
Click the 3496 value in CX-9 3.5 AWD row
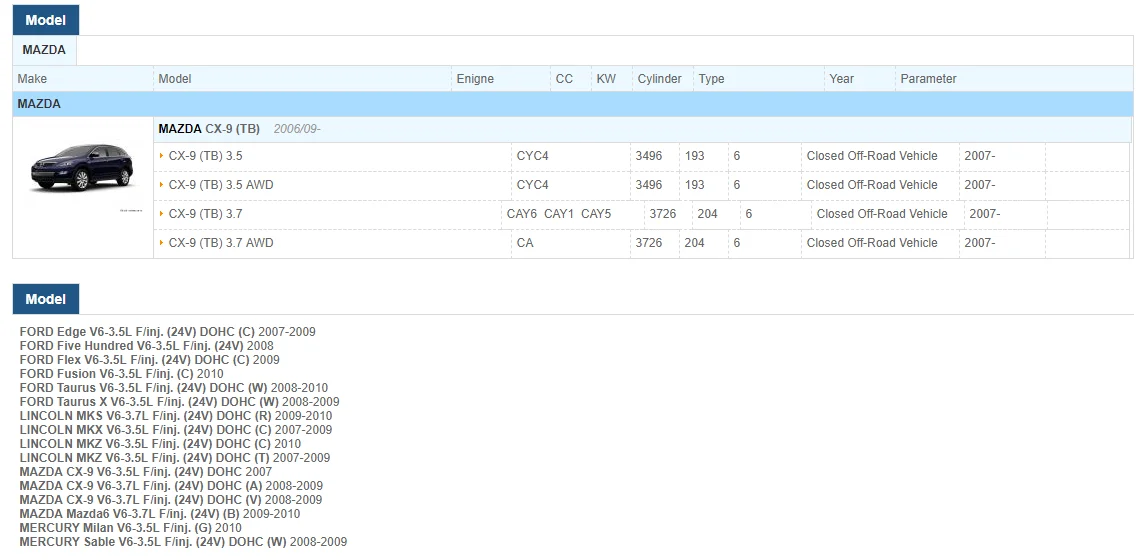click(648, 185)
